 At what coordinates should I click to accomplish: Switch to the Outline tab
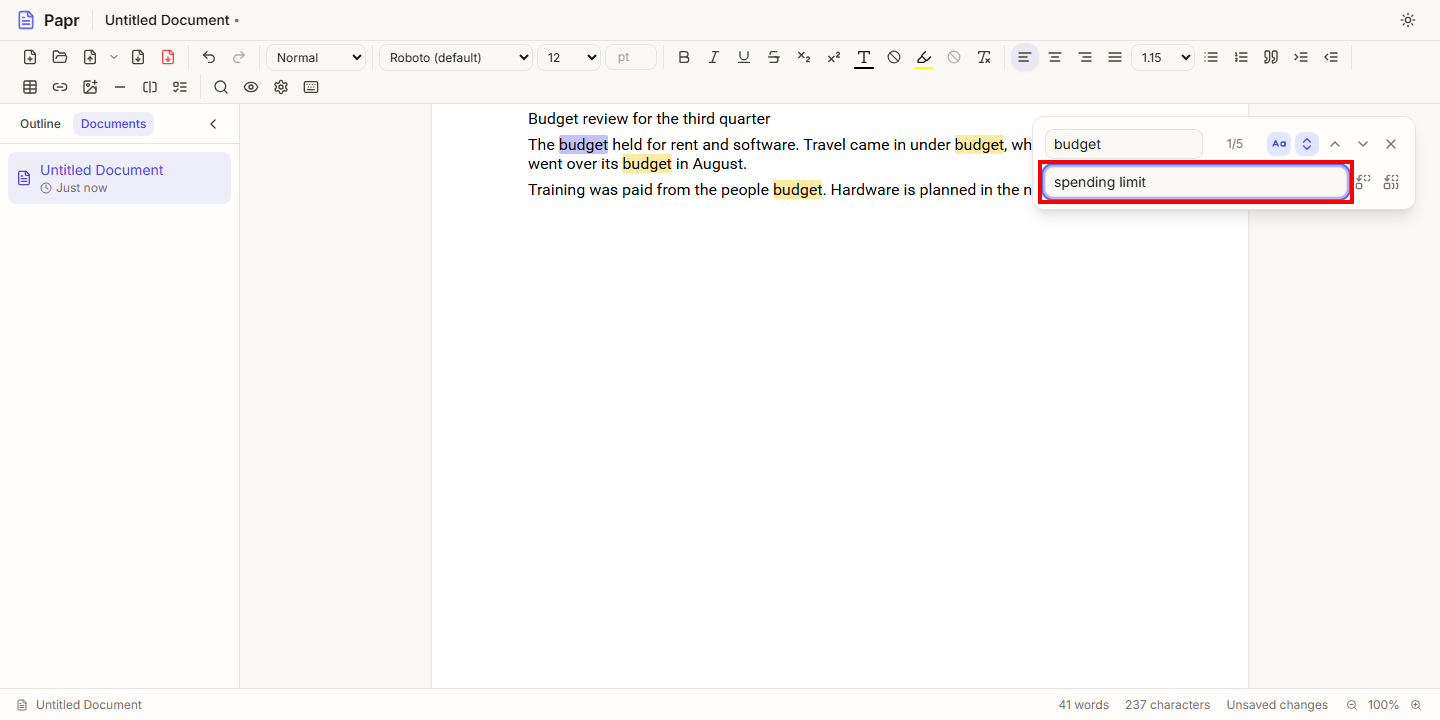pyautogui.click(x=40, y=124)
